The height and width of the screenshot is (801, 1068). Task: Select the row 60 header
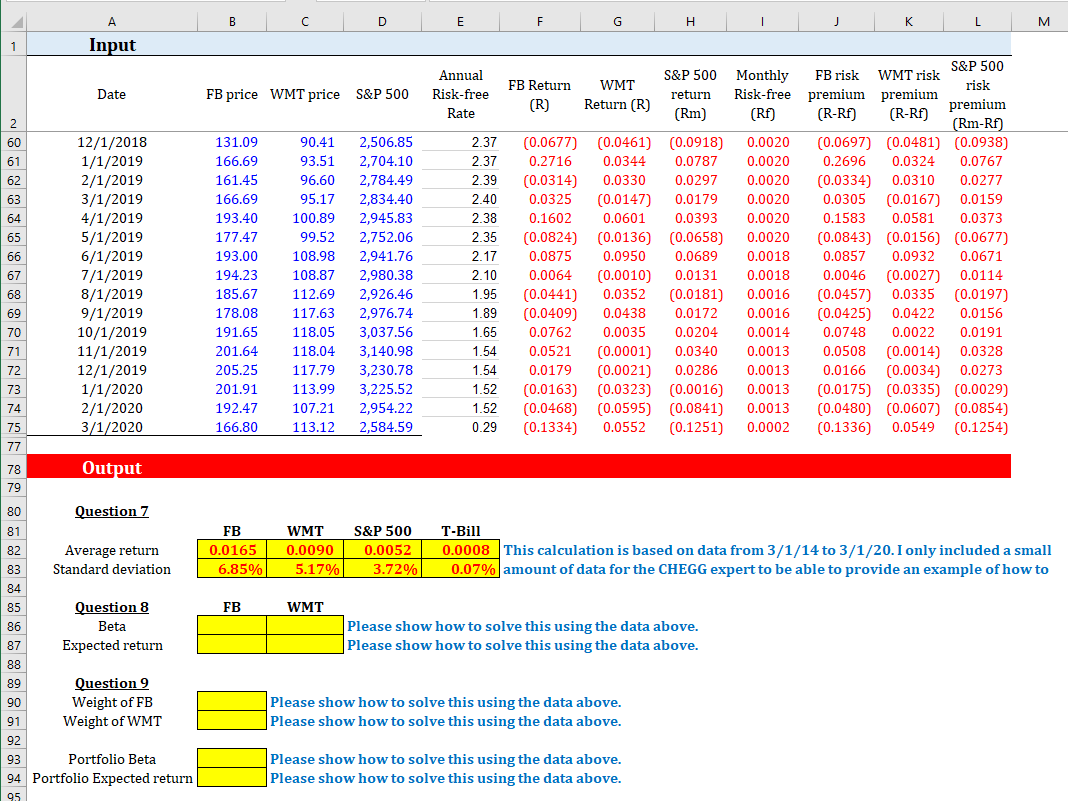pos(12,143)
